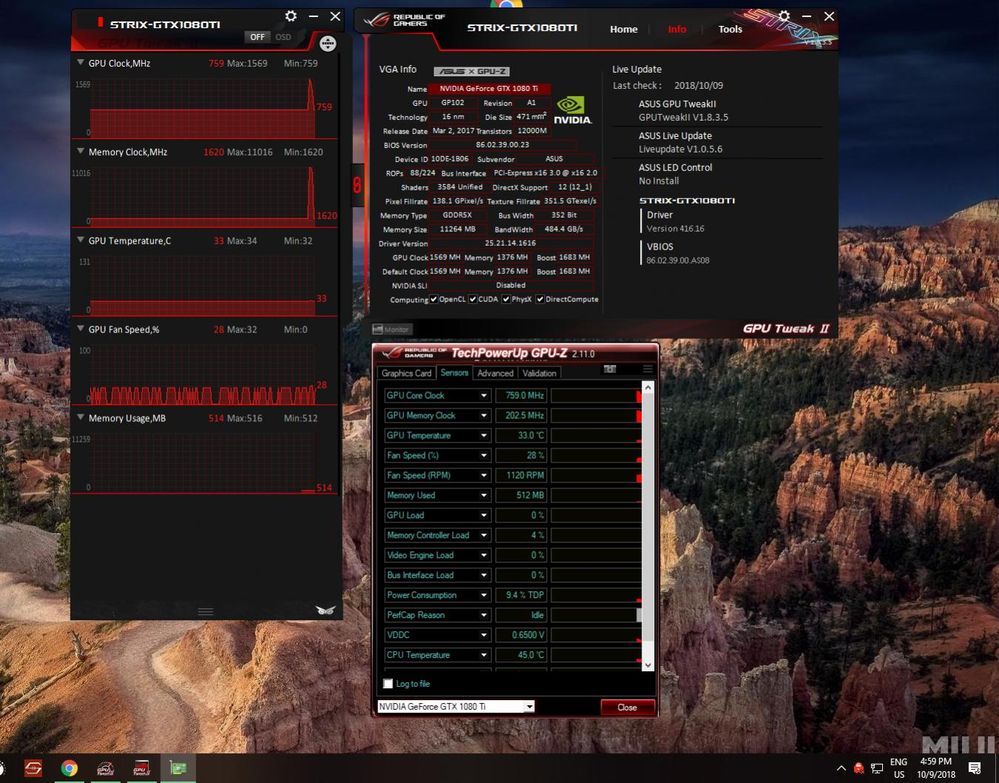Click the red tray notification icon
The image size is (999, 783).
[x=859, y=768]
